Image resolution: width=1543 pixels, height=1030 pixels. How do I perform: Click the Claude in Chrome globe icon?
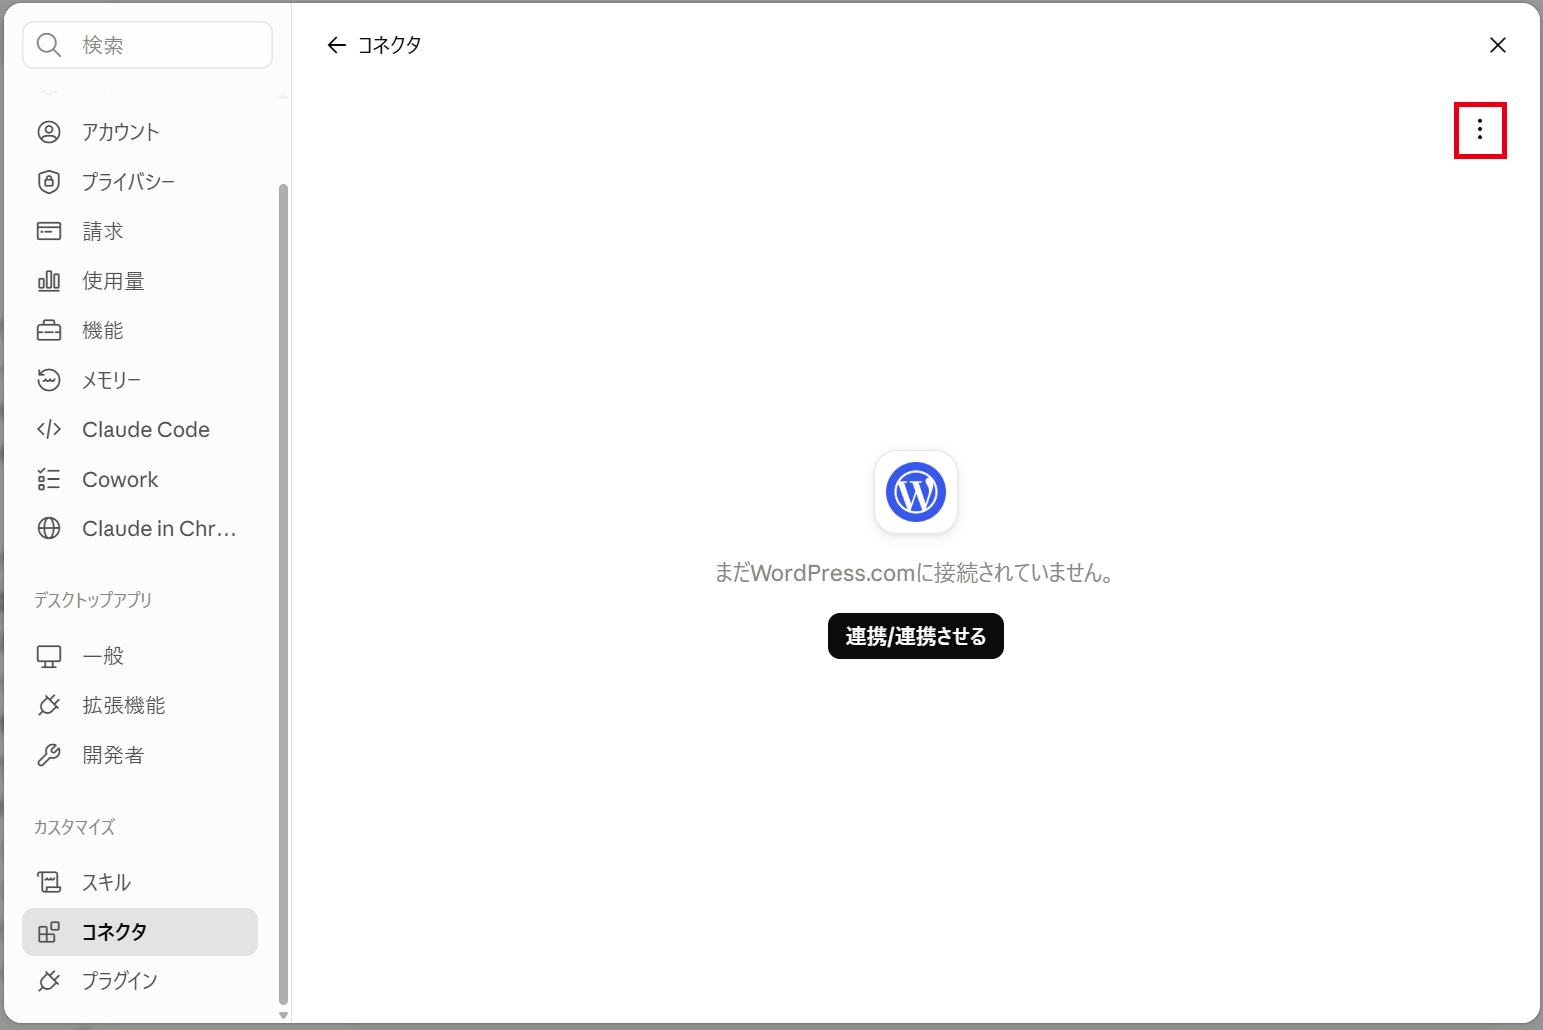[49, 529]
